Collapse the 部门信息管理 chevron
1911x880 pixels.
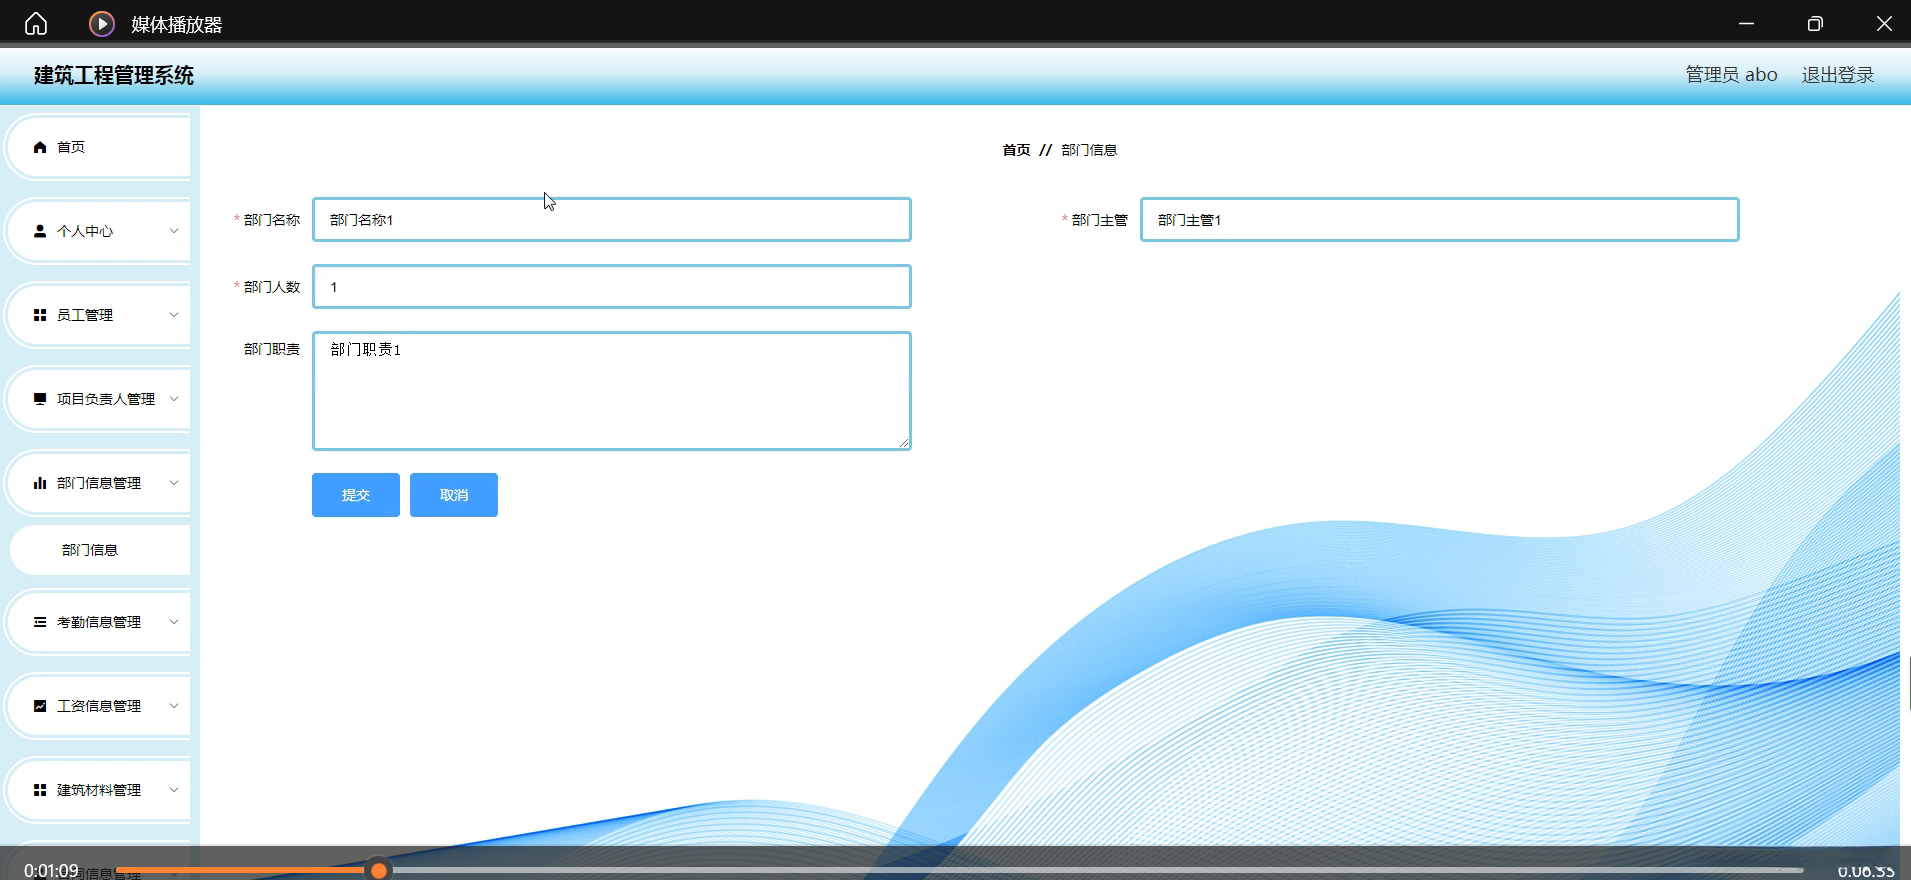(x=174, y=483)
